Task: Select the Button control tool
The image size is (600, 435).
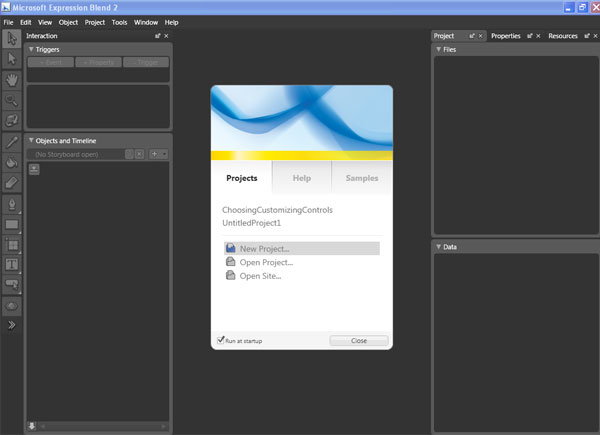Action: (11, 285)
